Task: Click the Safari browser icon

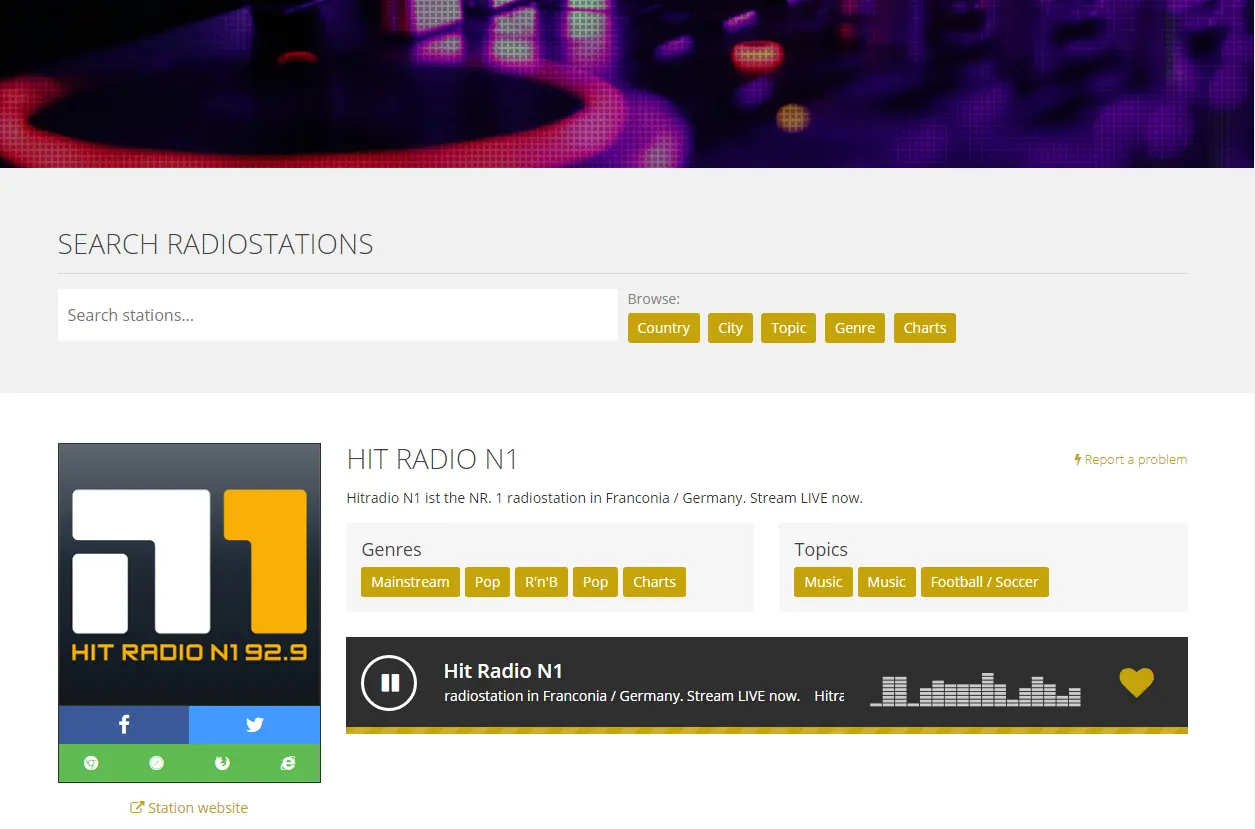Action: (x=157, y=763)
